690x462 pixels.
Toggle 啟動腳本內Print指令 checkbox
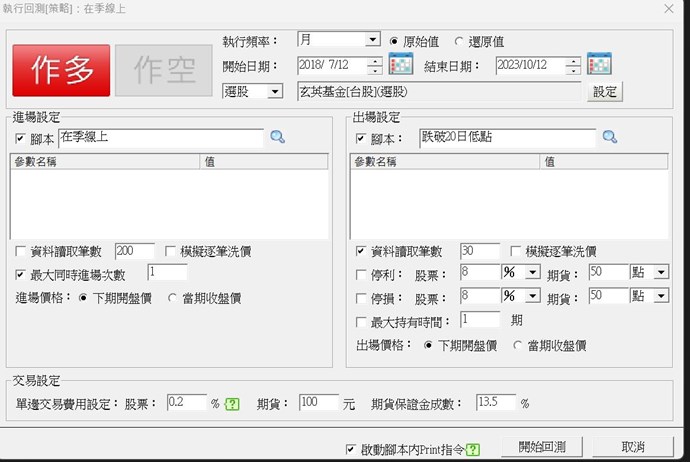coord(350,449)
